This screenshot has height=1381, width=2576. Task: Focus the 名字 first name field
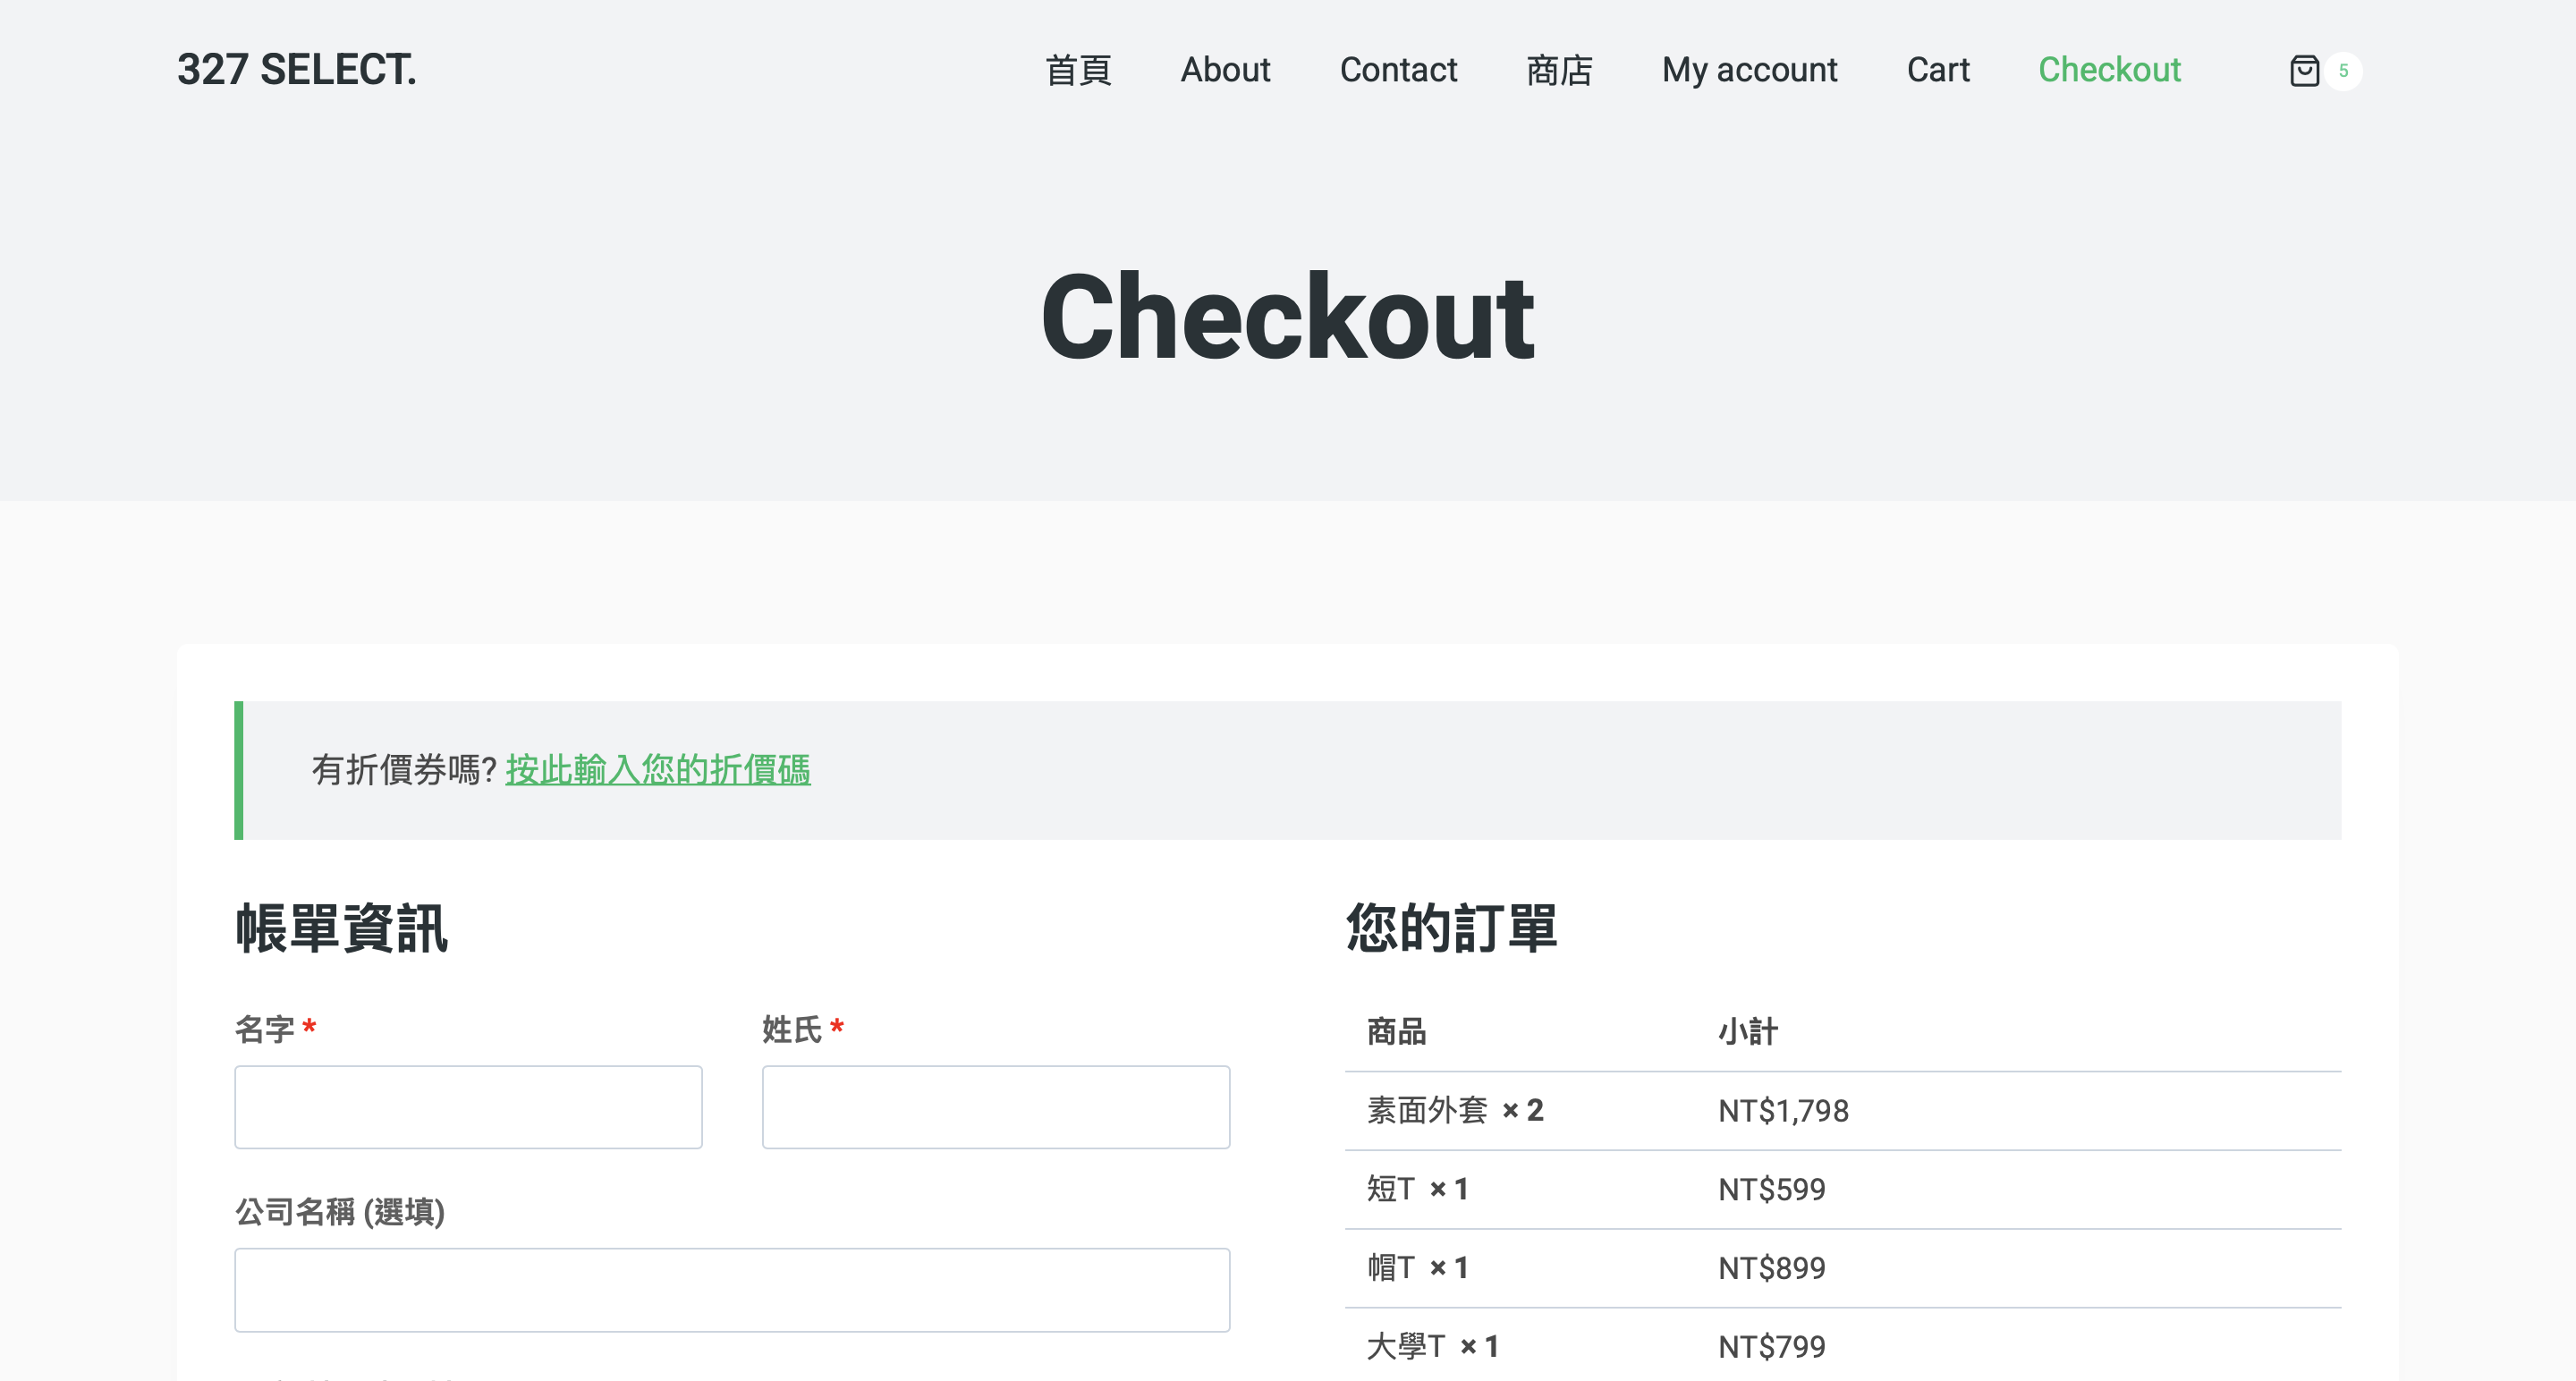click(468, 1107)
